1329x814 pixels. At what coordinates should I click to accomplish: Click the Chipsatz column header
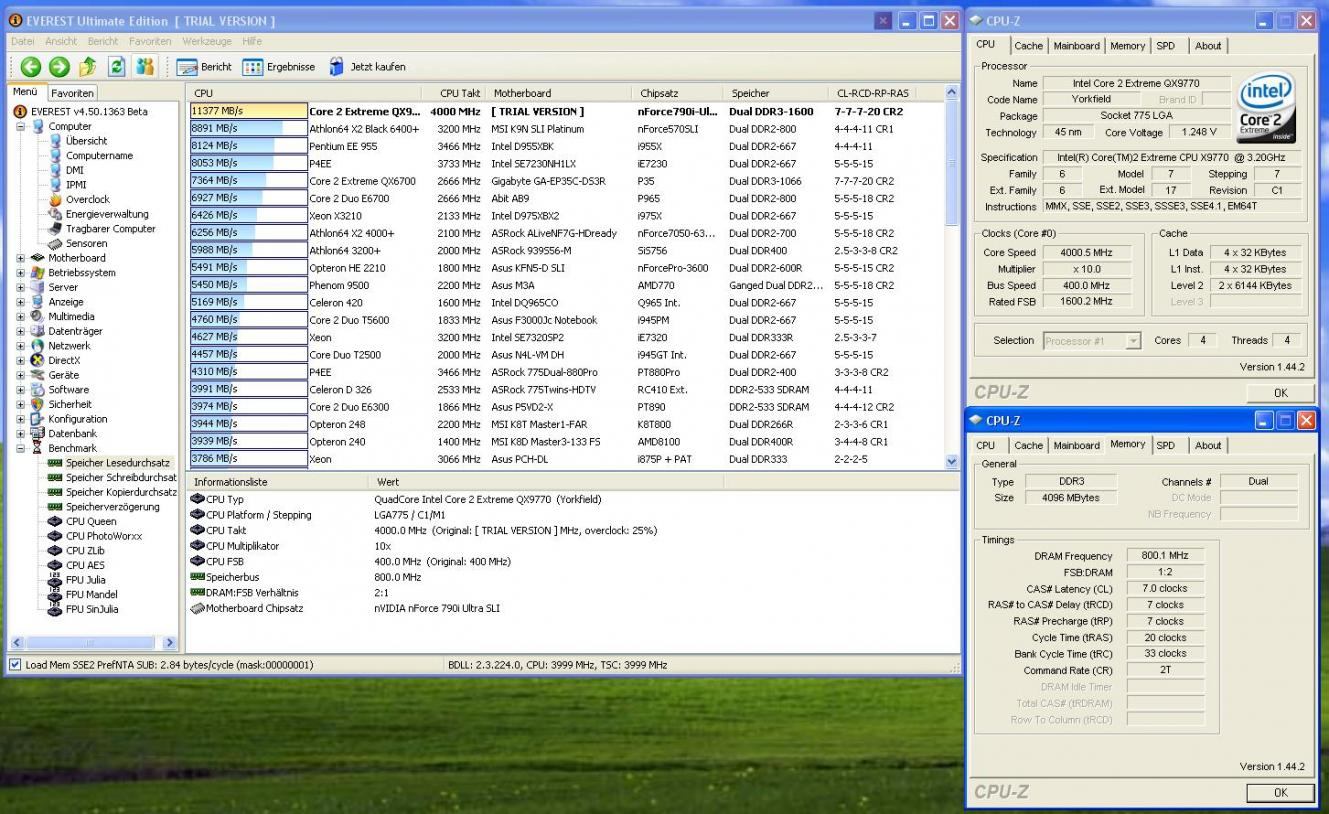679,93
